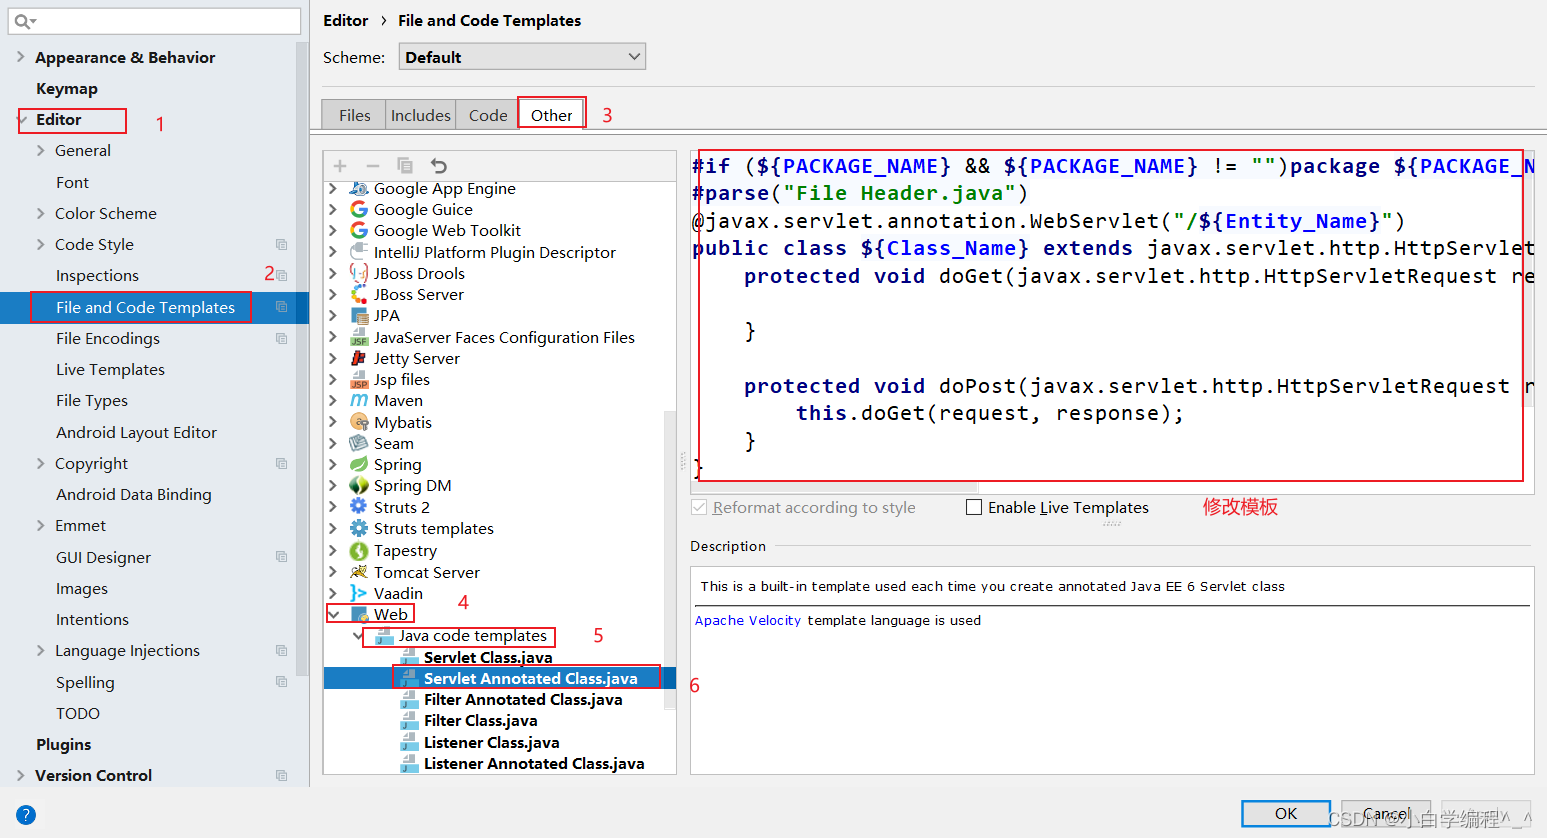This screenshot has width=1547, height=838.
Task: Select Listener Class.java template
Action: click(x=491, y=742)
